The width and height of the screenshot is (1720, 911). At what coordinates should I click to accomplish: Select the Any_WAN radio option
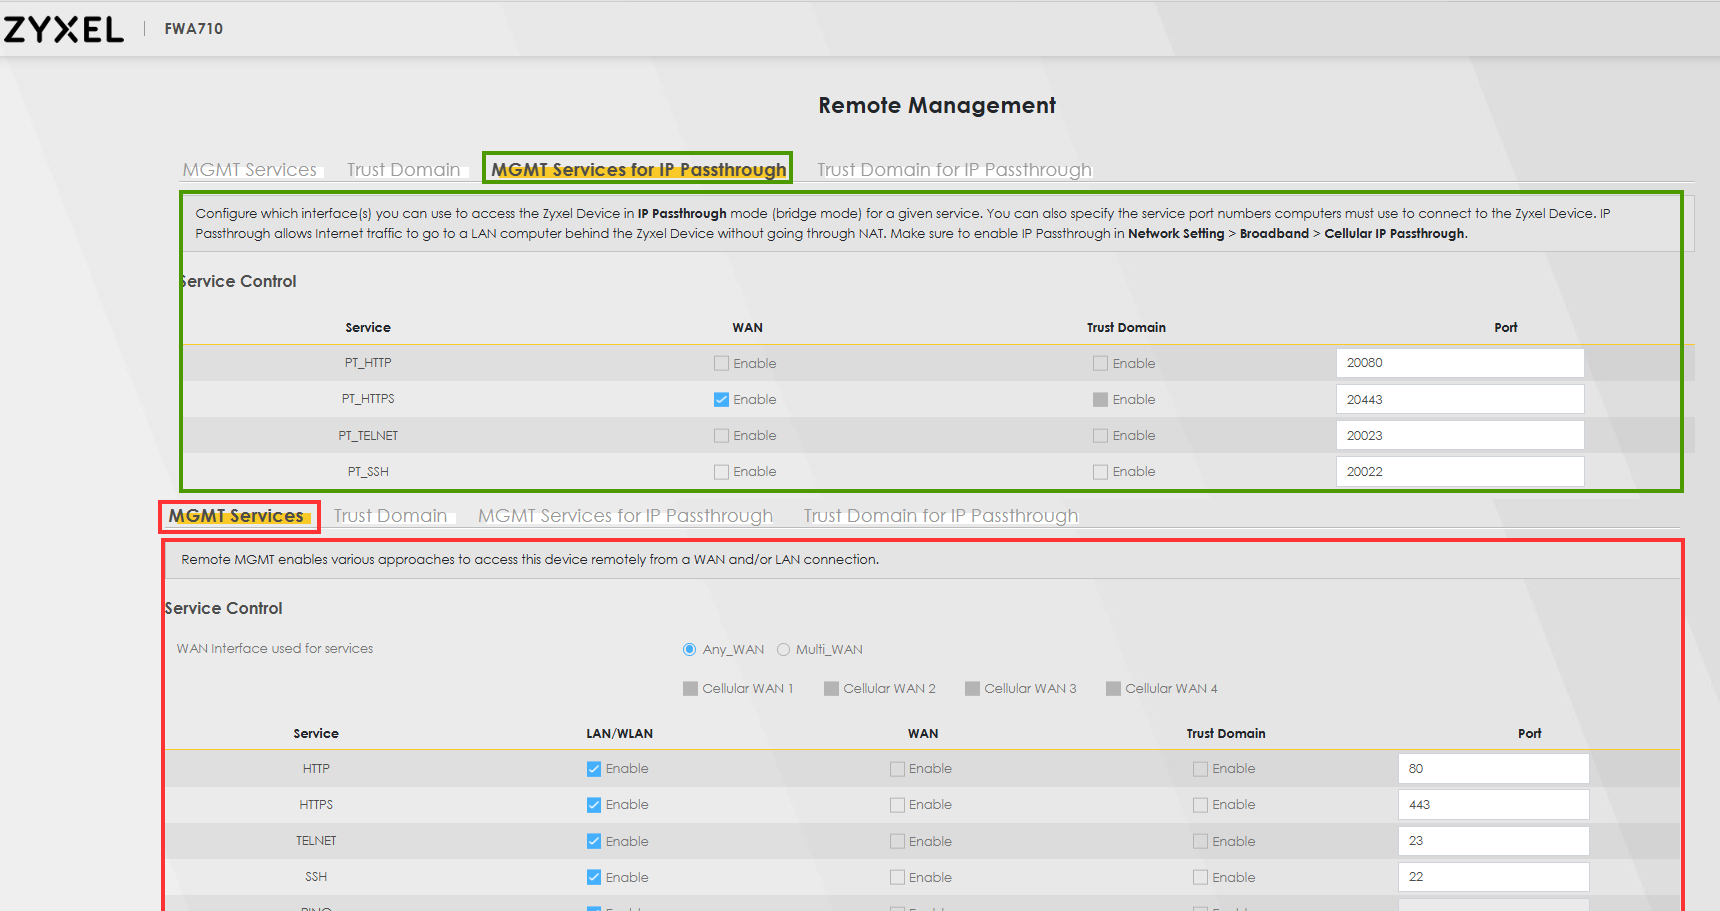pyautogui.click(x=690, y=650)
